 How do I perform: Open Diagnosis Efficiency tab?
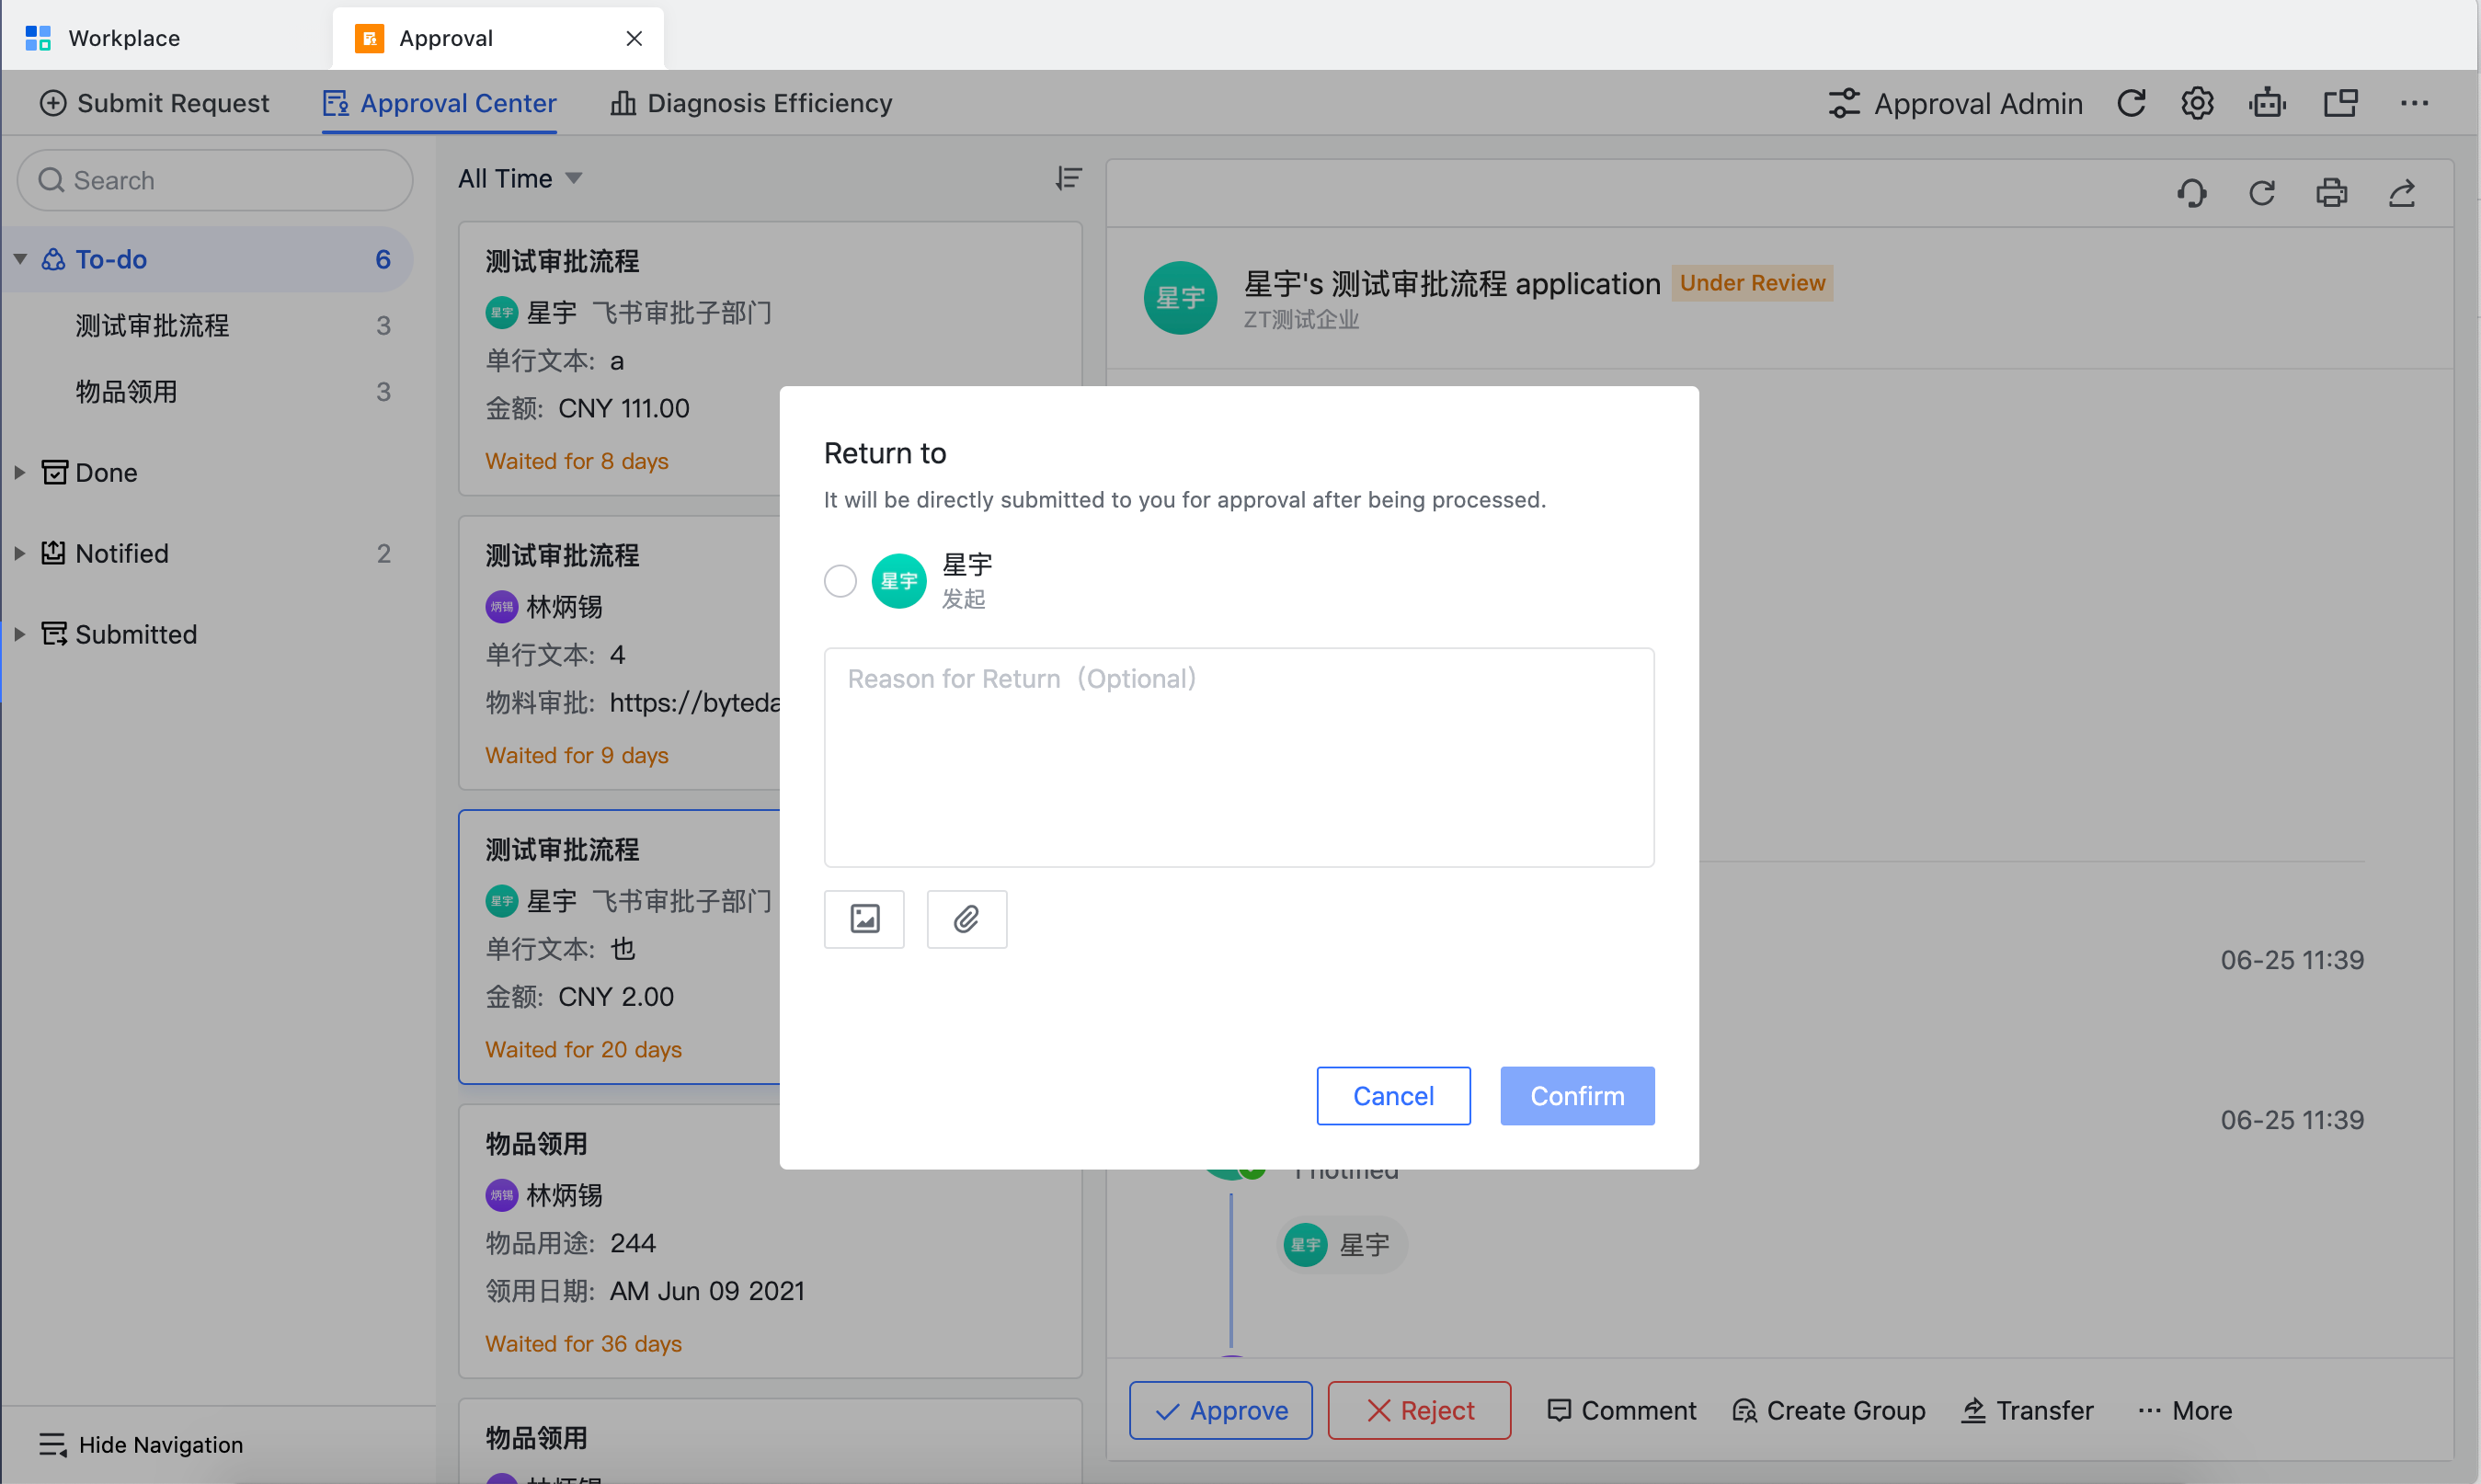tap(751, 103)
